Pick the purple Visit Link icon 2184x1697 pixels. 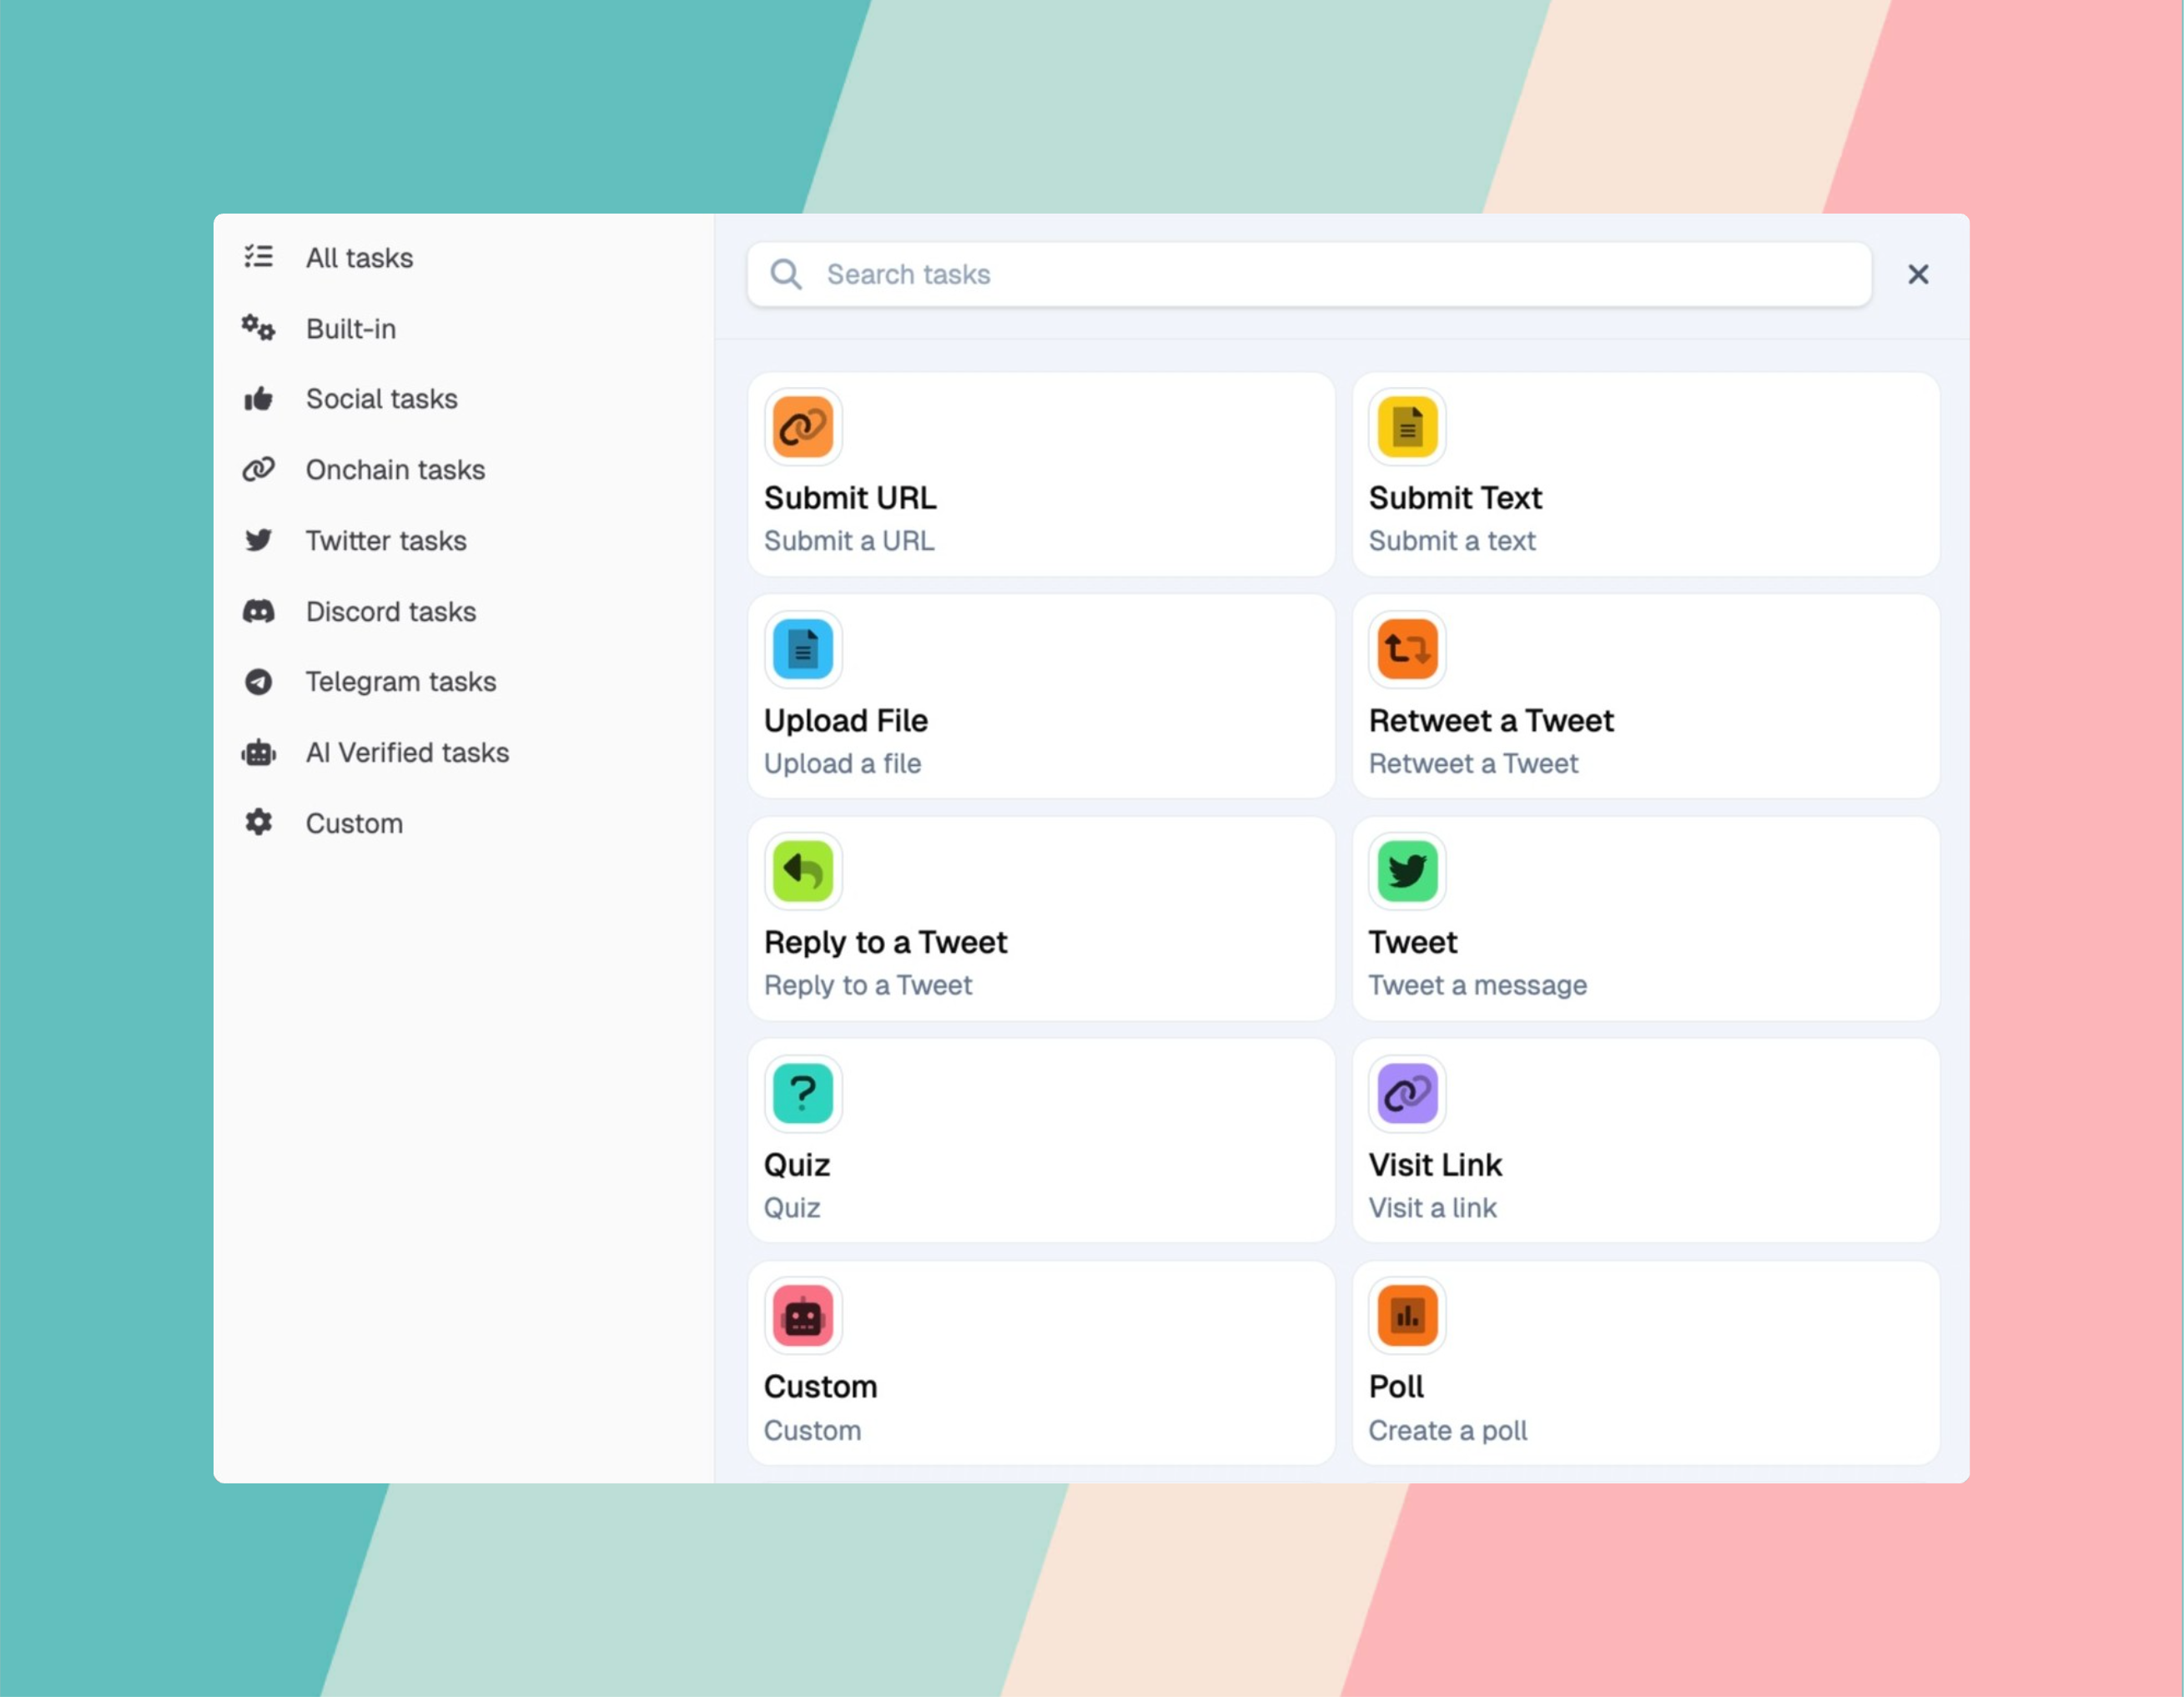1407,1093
